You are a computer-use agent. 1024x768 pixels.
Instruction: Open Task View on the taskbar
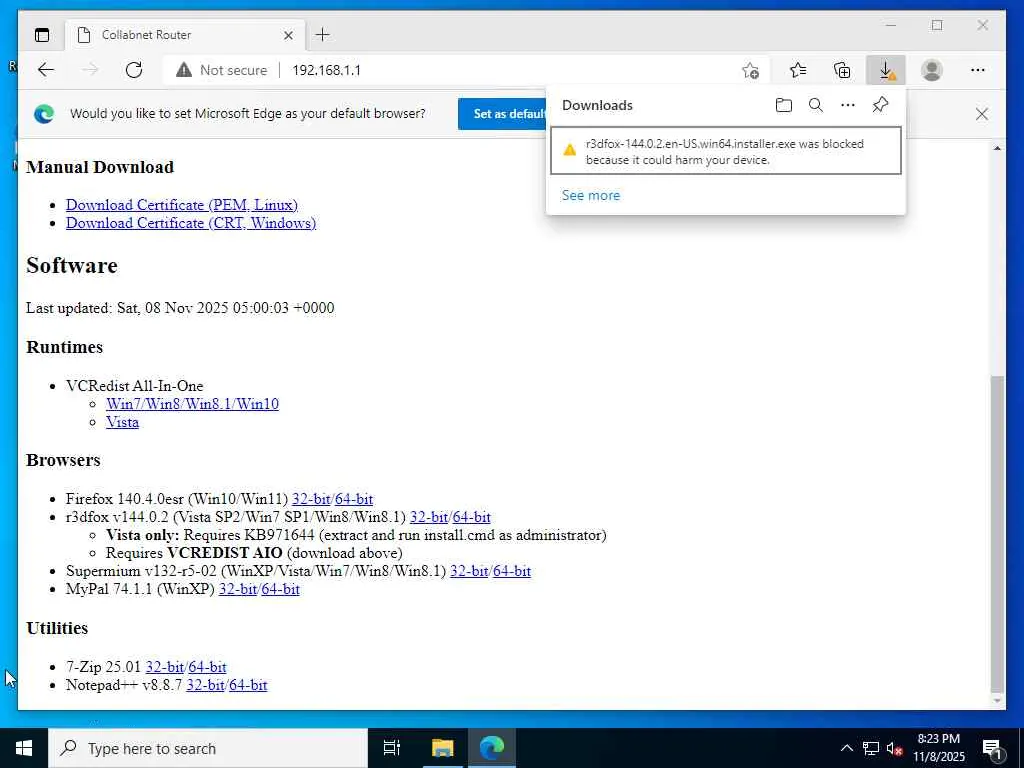click(392, 748)
